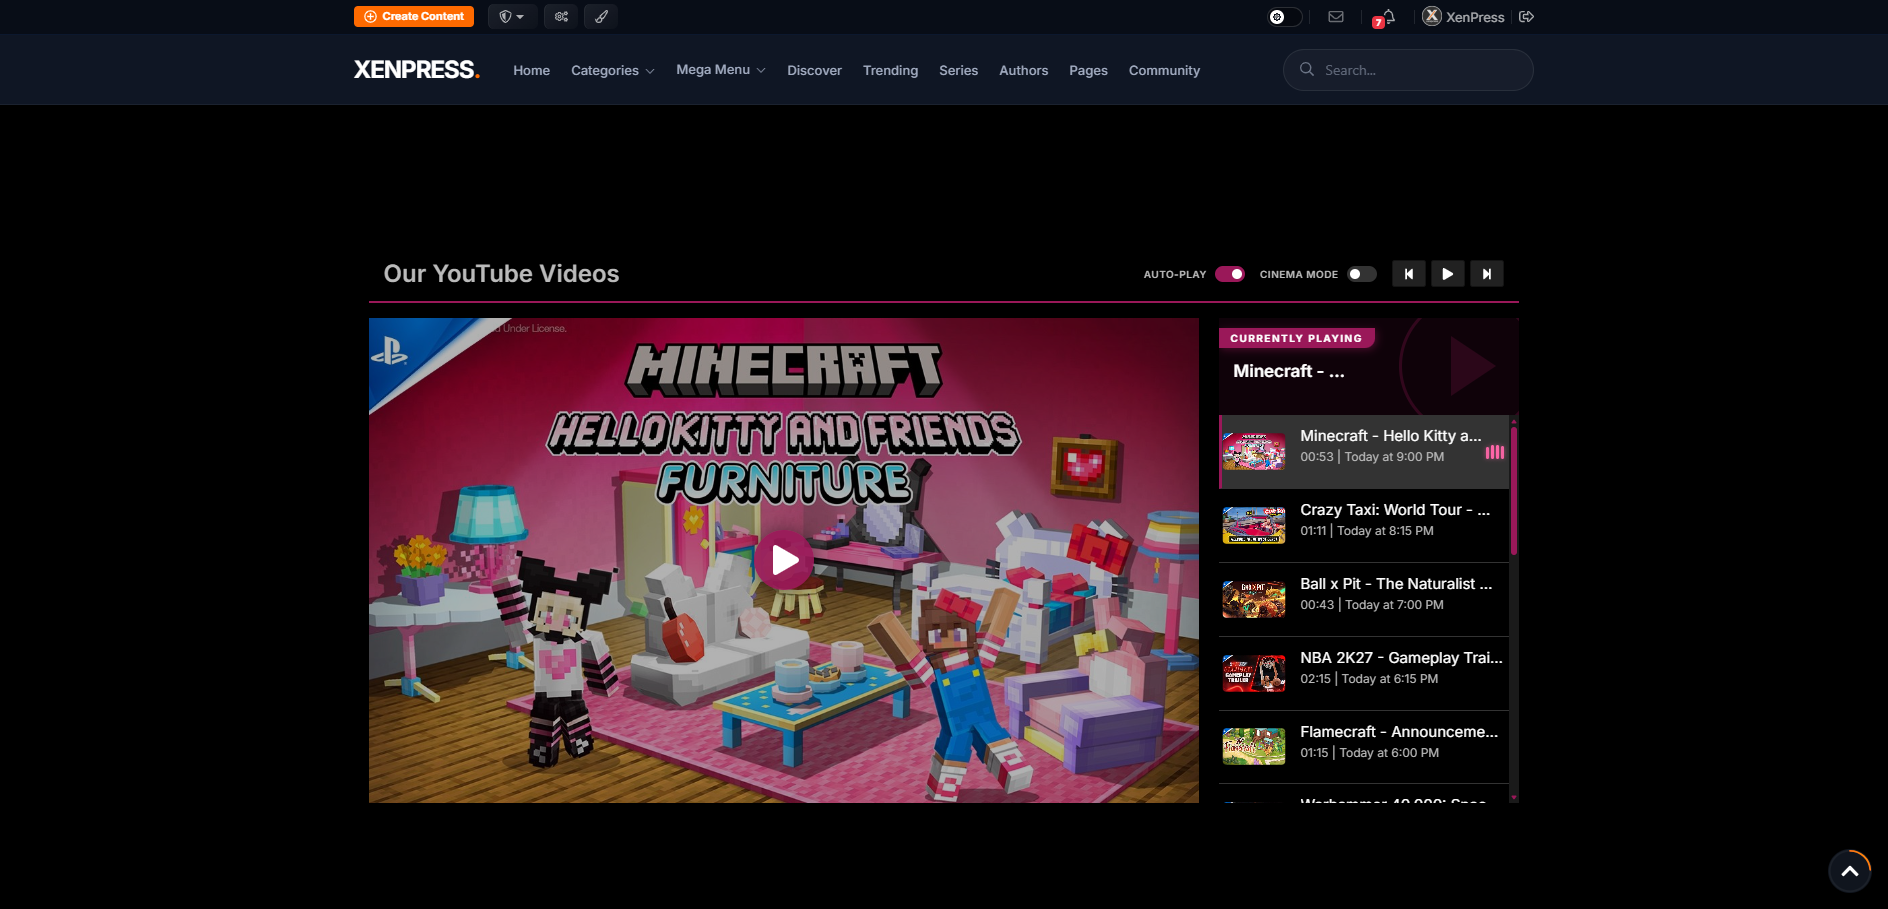Click the Flamecraft thumbnail
This screenshot has height=909, width=1888.
(1254, 748)
